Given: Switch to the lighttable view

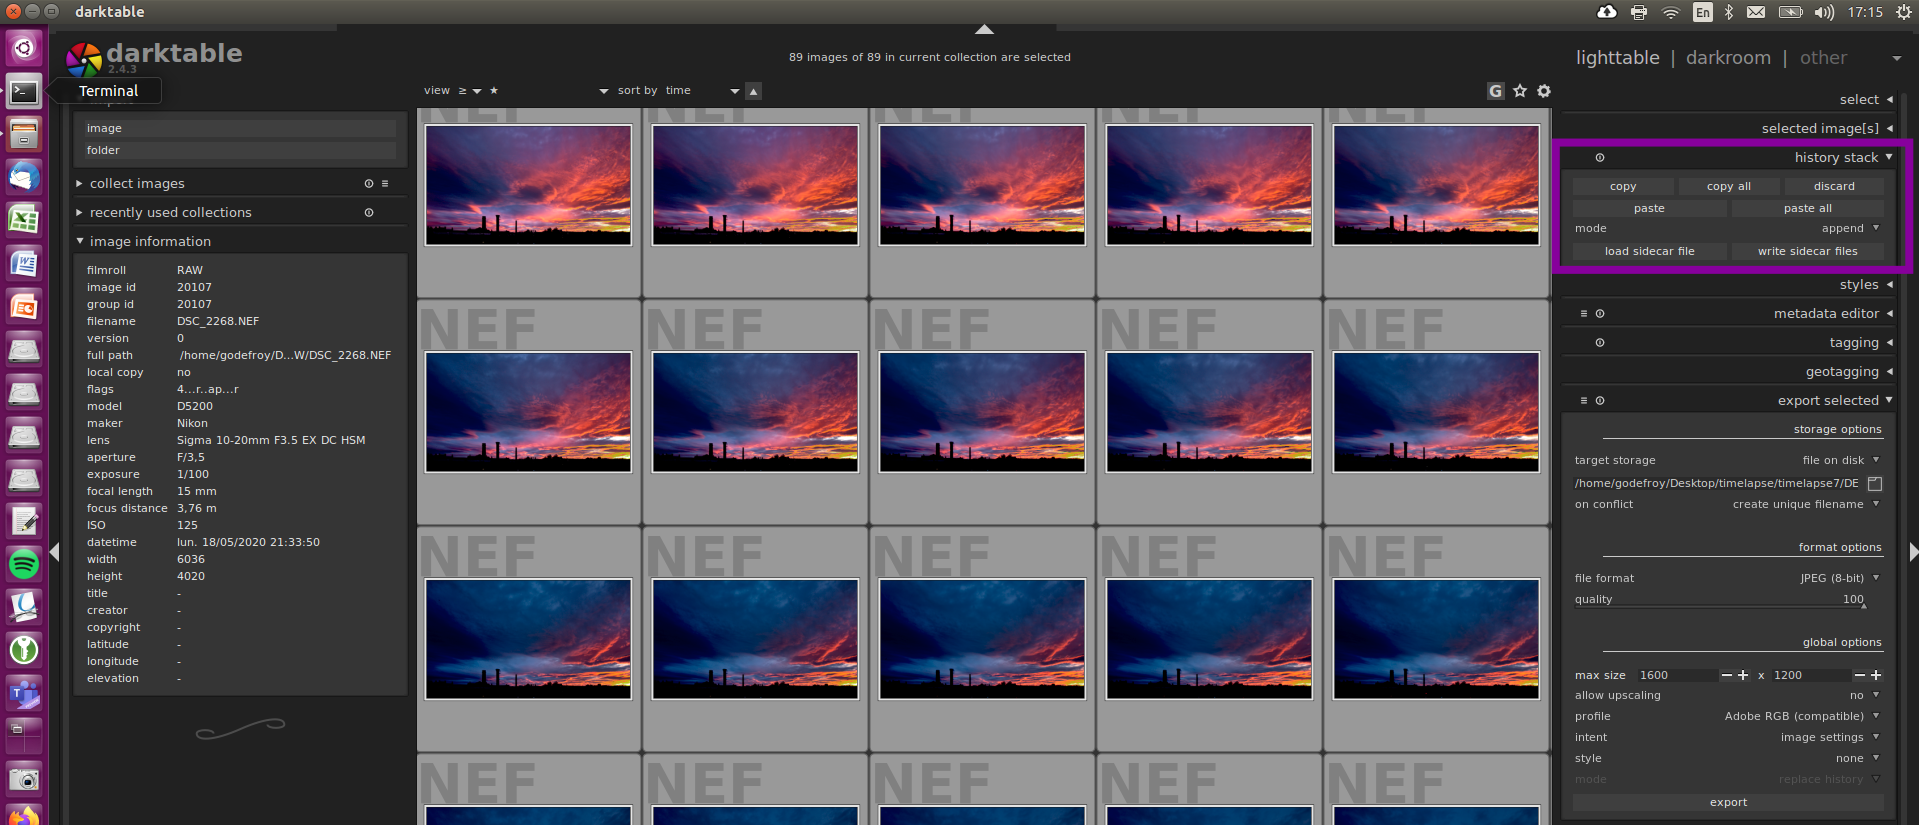Looking at the screenshot, I should pos(1617,58).
